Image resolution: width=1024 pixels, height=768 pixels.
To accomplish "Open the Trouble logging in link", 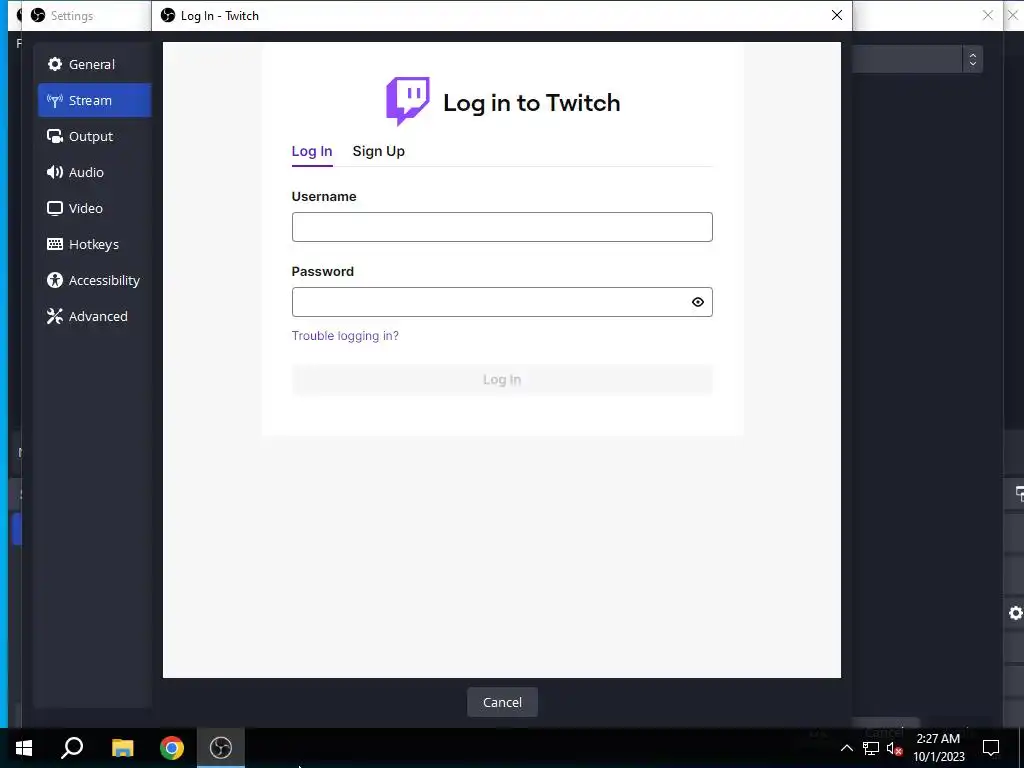I will point(345,336).
